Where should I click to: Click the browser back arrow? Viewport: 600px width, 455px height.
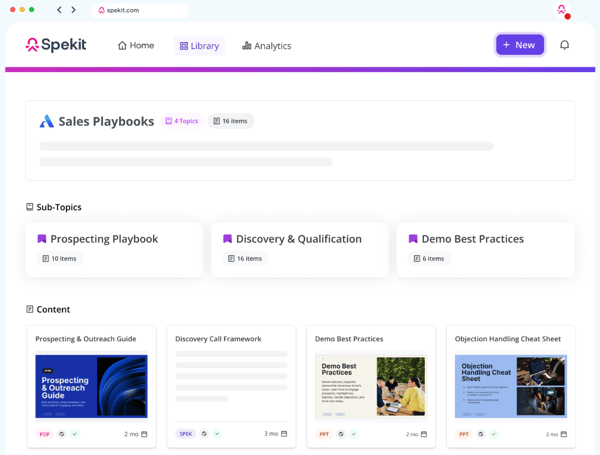pos(59,10)
